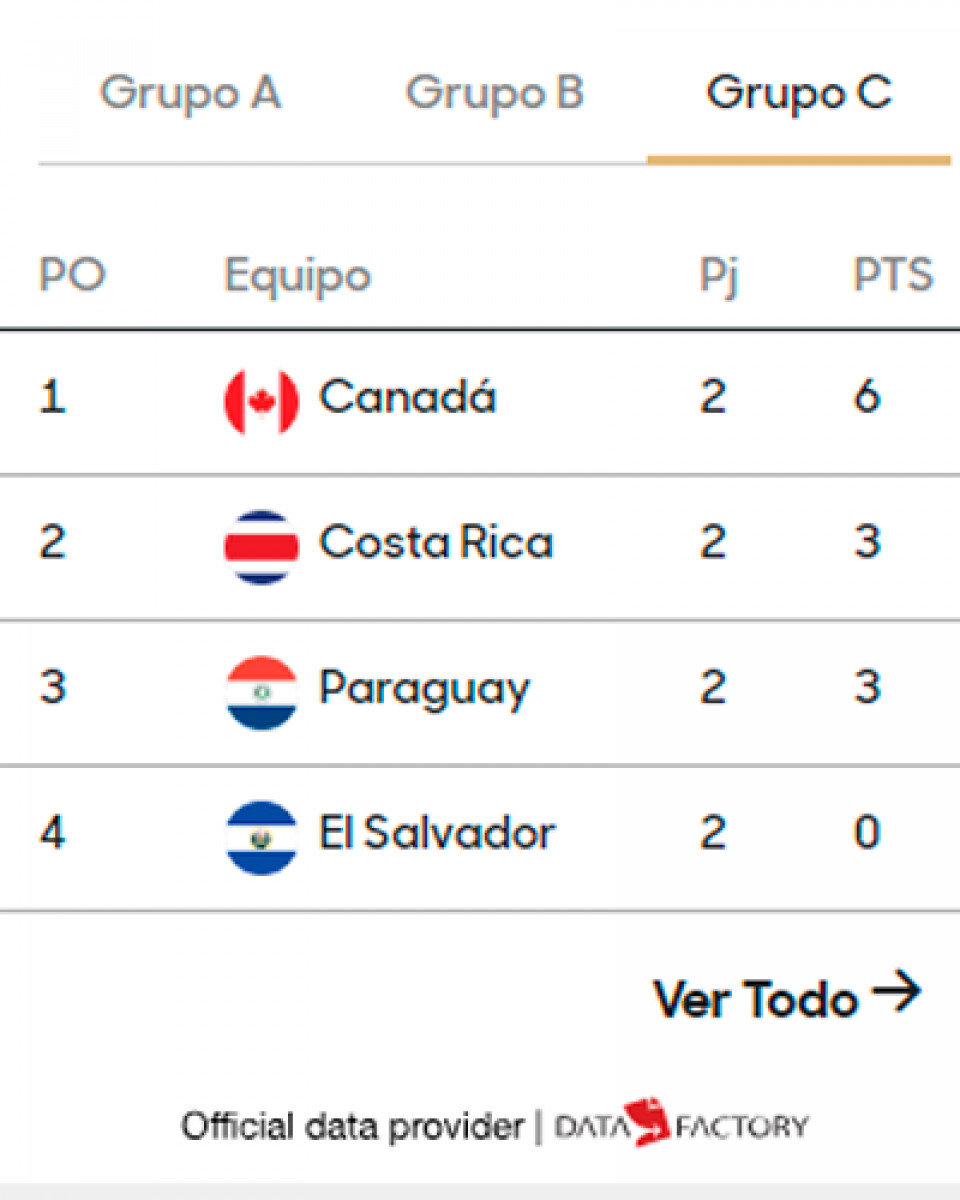This screenshot has height=1200, width=960.
Task: Click the Costa Rica flag icon
Action: click(x=261, y=546)
